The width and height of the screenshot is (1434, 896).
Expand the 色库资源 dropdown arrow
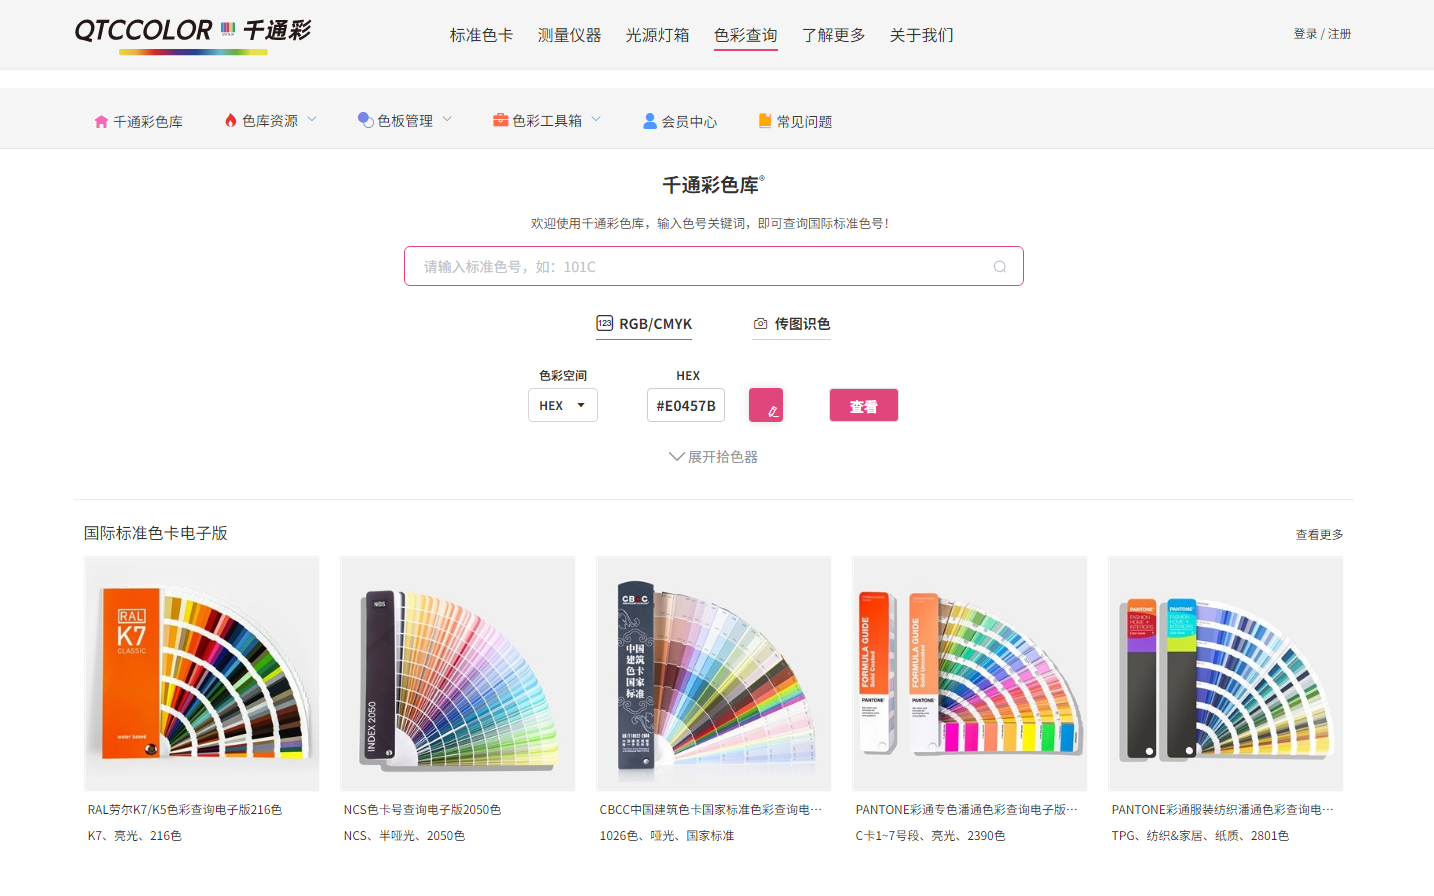(x=312, y=119)
